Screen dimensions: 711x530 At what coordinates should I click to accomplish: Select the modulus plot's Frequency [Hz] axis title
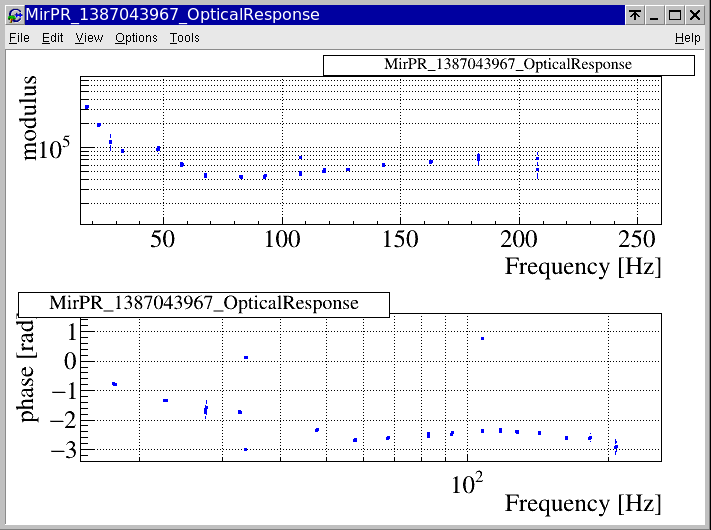pos(583,267)
